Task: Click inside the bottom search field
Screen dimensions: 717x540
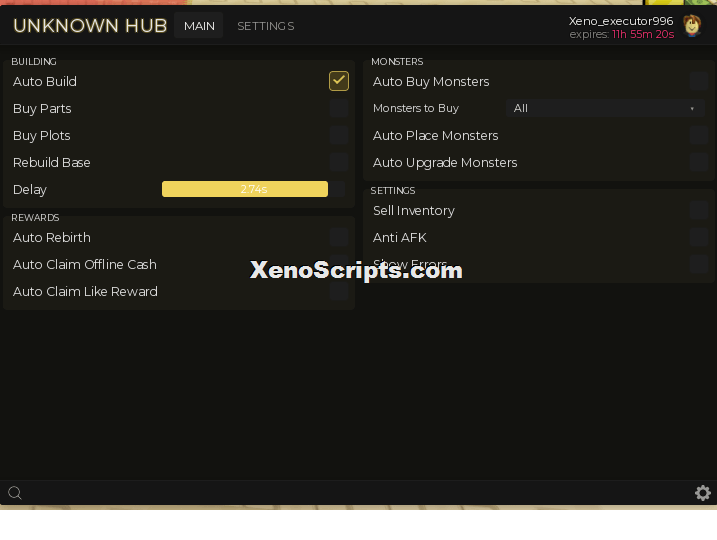Action: click(x=357, y=493)
